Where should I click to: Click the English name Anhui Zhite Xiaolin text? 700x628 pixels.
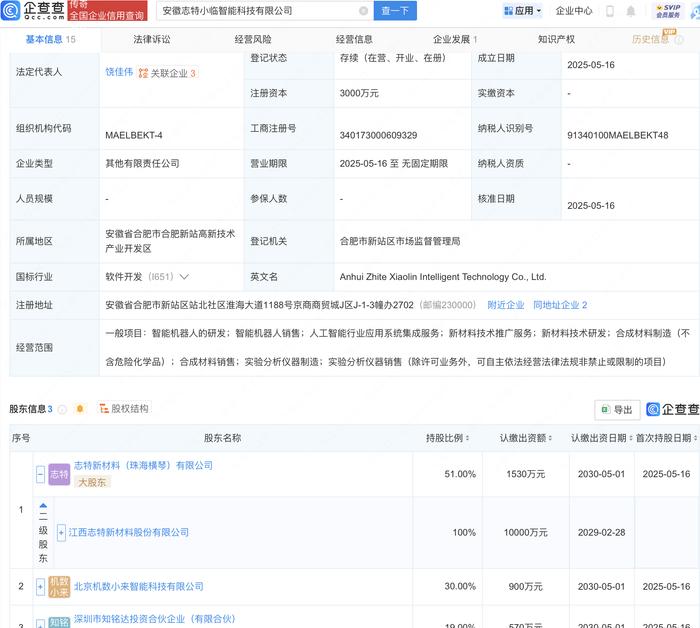(x=443, y=277)
